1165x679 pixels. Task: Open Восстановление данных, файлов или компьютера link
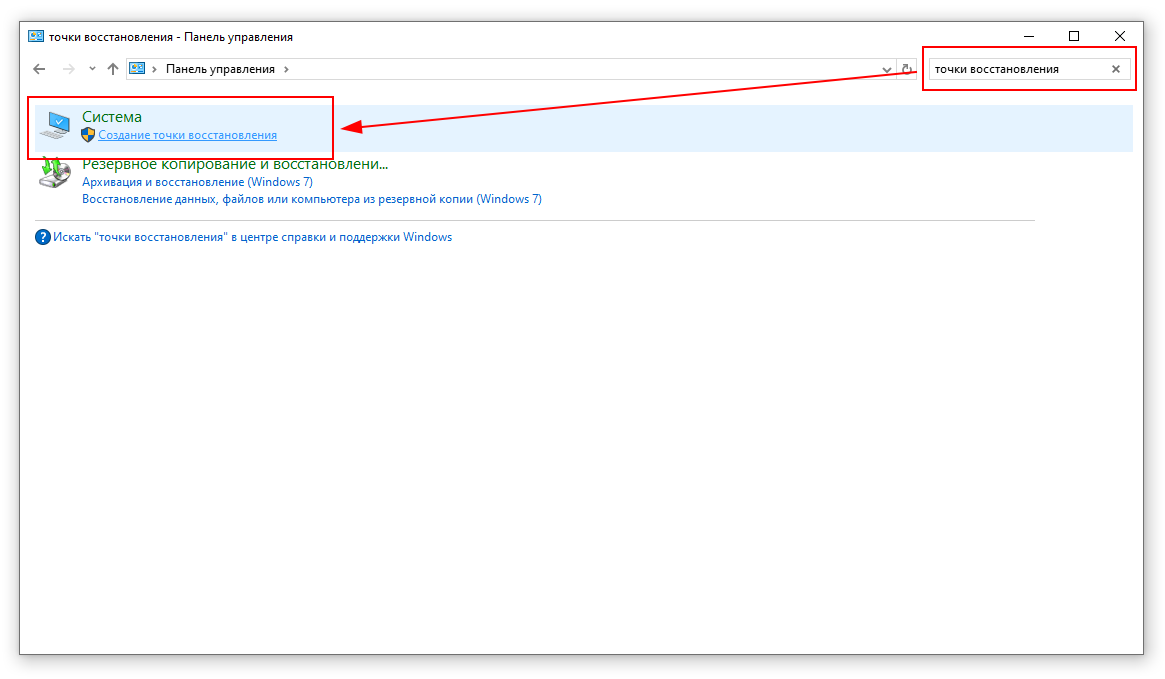point(311,199)
